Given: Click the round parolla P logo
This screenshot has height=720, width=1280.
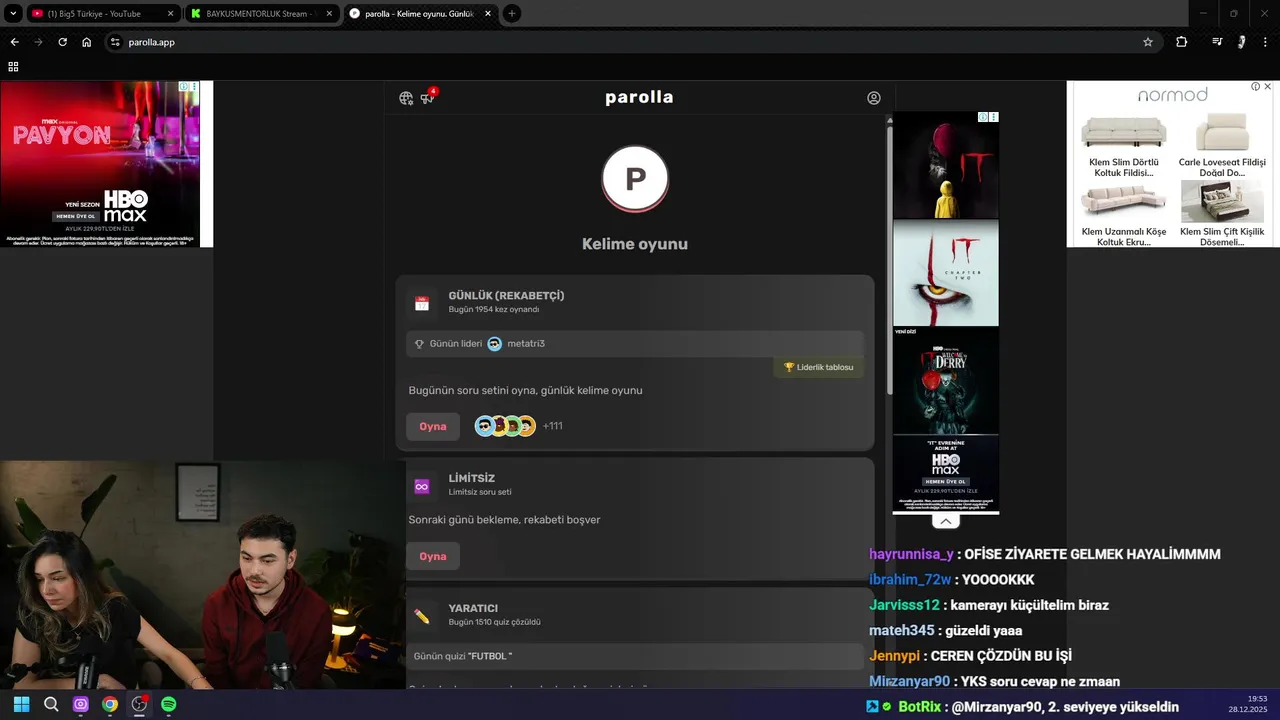Looking at the screenshot, I should pos(635,179).
